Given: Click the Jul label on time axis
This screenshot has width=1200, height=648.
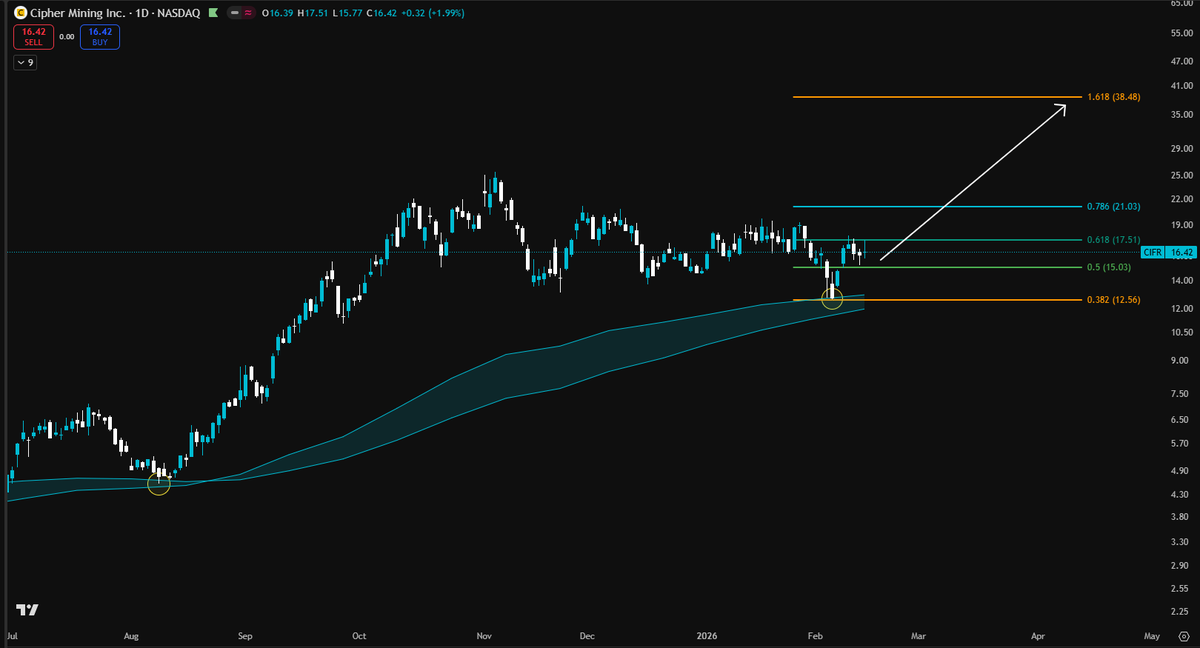Looking at the screenshot, I should point(11,636).
